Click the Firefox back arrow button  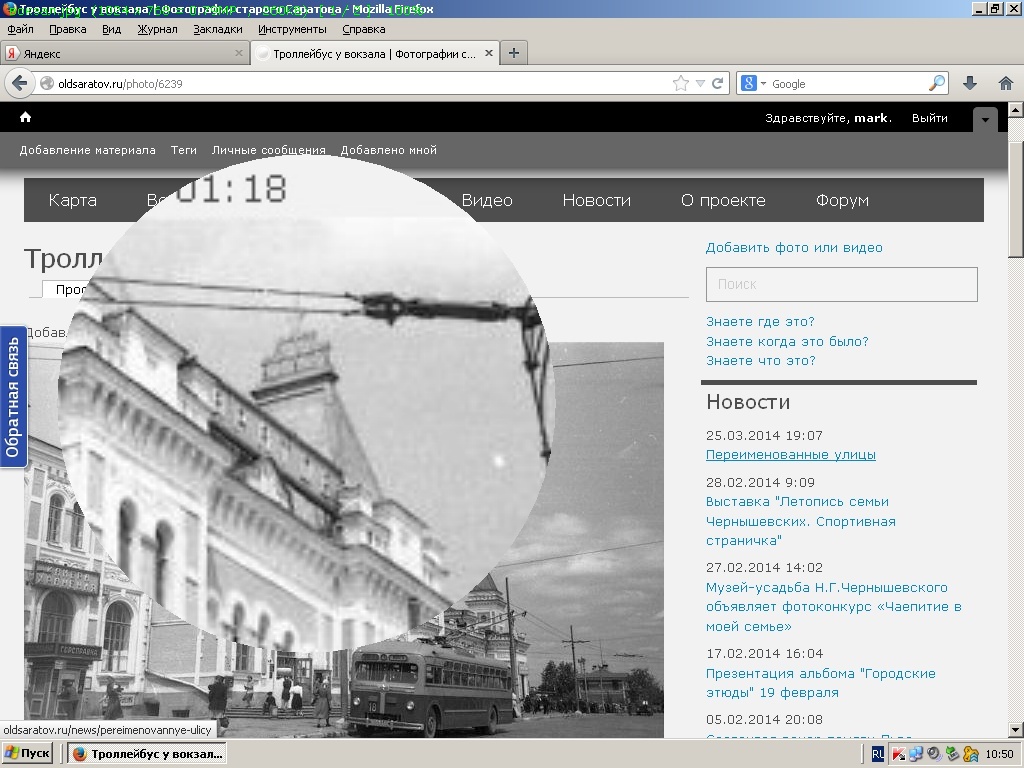pos(20,83)
